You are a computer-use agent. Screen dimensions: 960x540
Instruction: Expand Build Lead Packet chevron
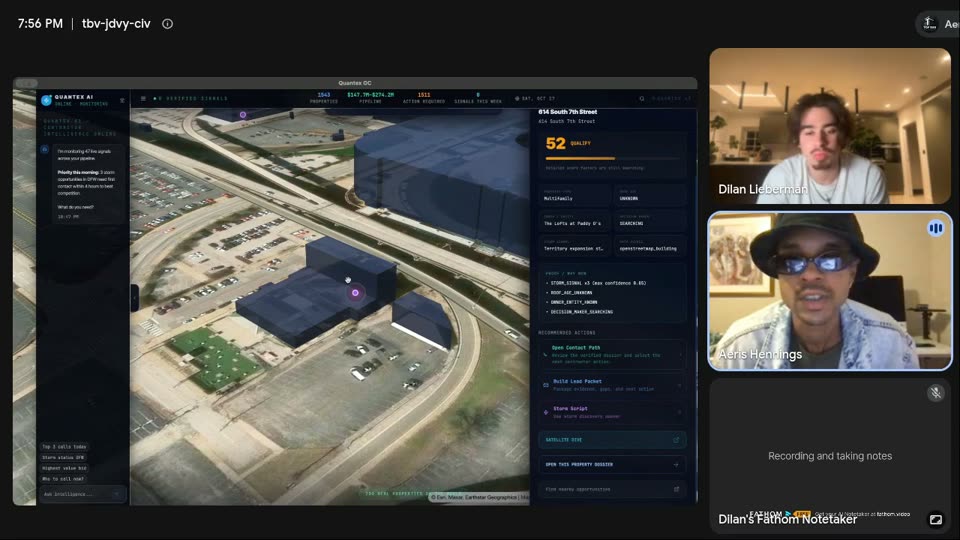[680, 385]
